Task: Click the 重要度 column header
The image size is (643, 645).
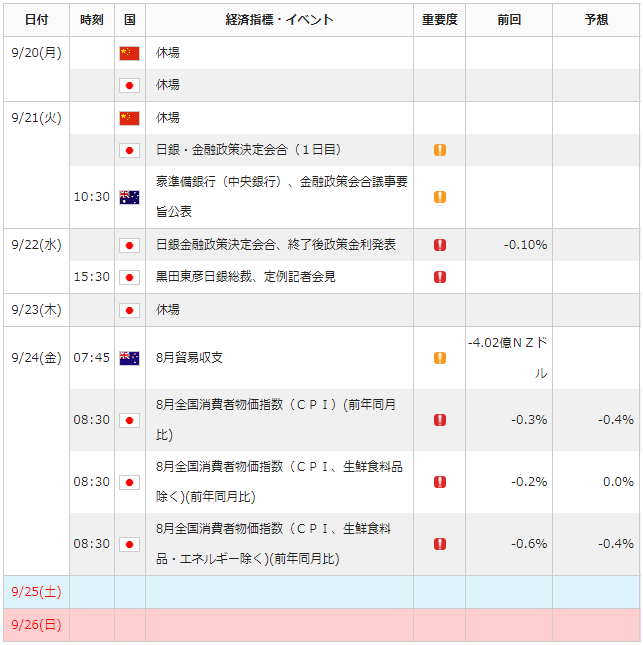Action: point(440,20)
